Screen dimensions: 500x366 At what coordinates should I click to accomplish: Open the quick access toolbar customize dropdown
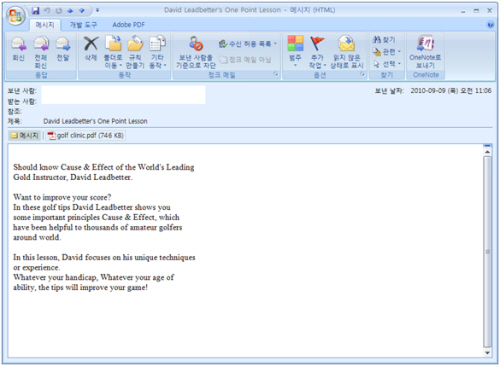click(97, 10)
